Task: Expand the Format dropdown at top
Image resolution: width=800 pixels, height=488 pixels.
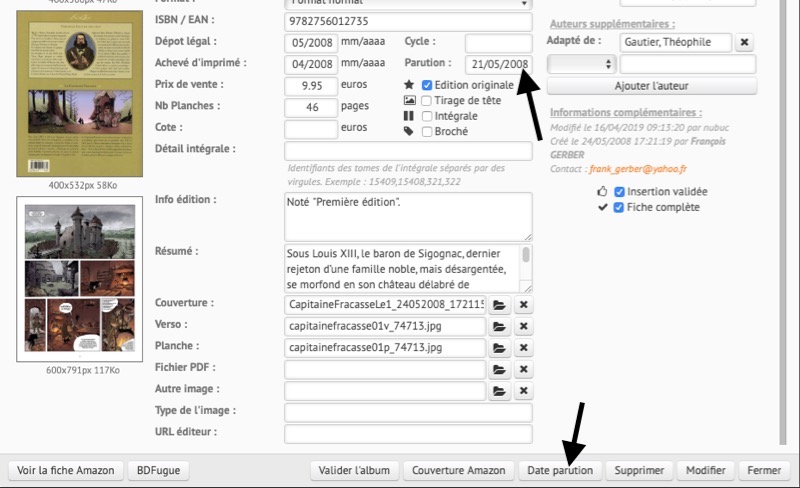Action: pyautogui.click(x=407, y=3)
